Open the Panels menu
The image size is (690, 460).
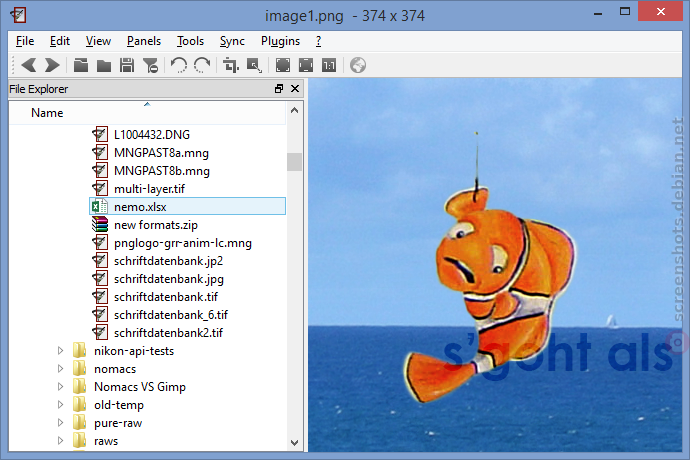tap(143, 41)
